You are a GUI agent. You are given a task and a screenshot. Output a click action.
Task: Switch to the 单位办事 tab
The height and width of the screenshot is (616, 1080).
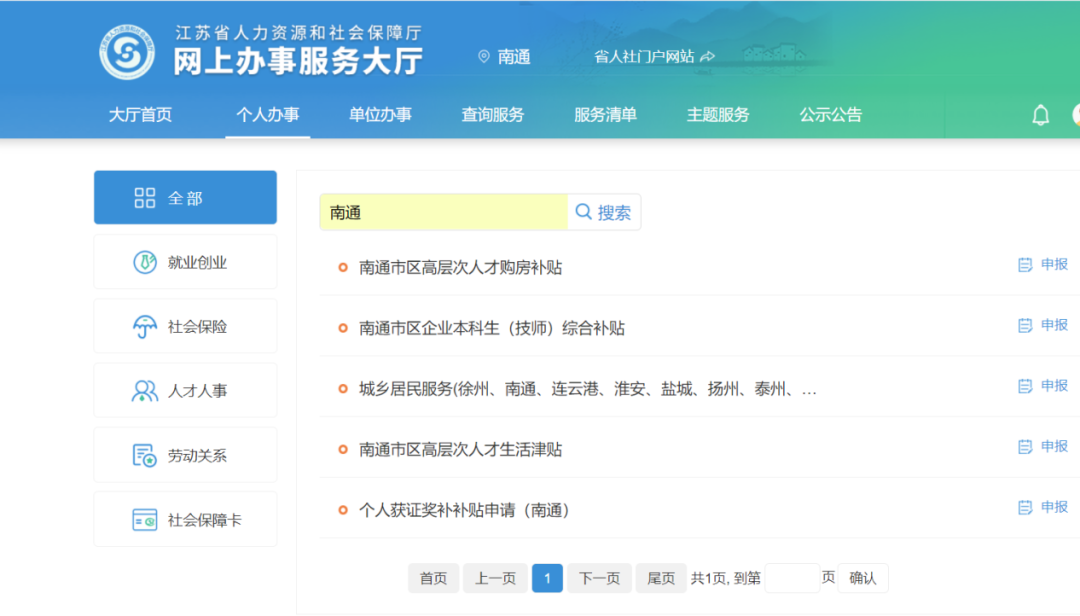click(x=380, y=114)
